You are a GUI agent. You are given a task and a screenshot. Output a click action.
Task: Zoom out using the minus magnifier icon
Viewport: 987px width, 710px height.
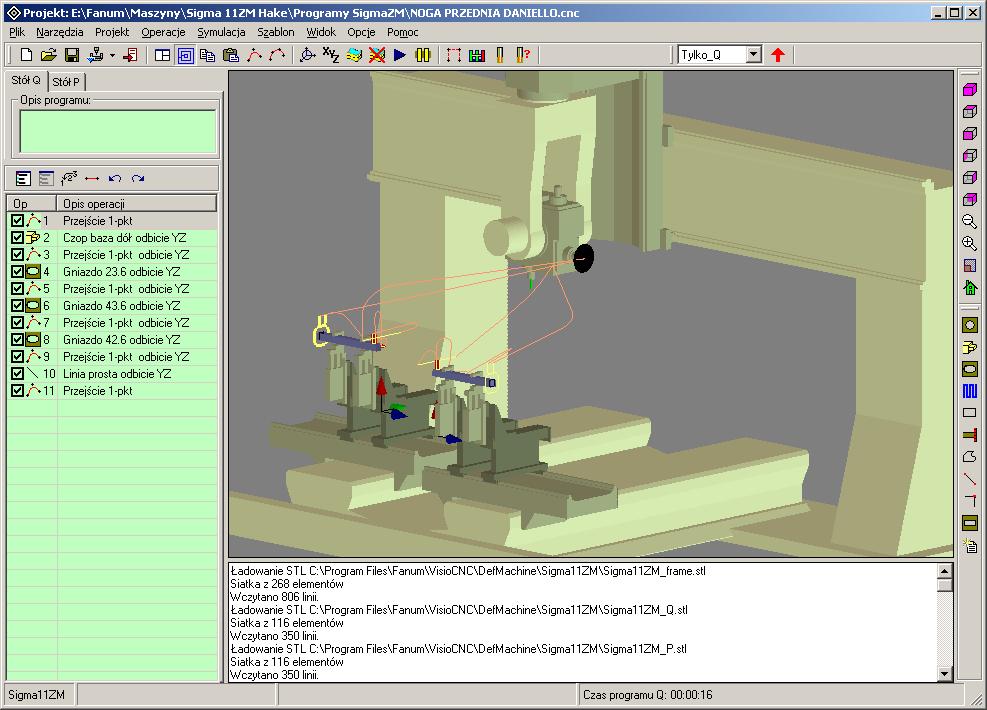point(969,221)
